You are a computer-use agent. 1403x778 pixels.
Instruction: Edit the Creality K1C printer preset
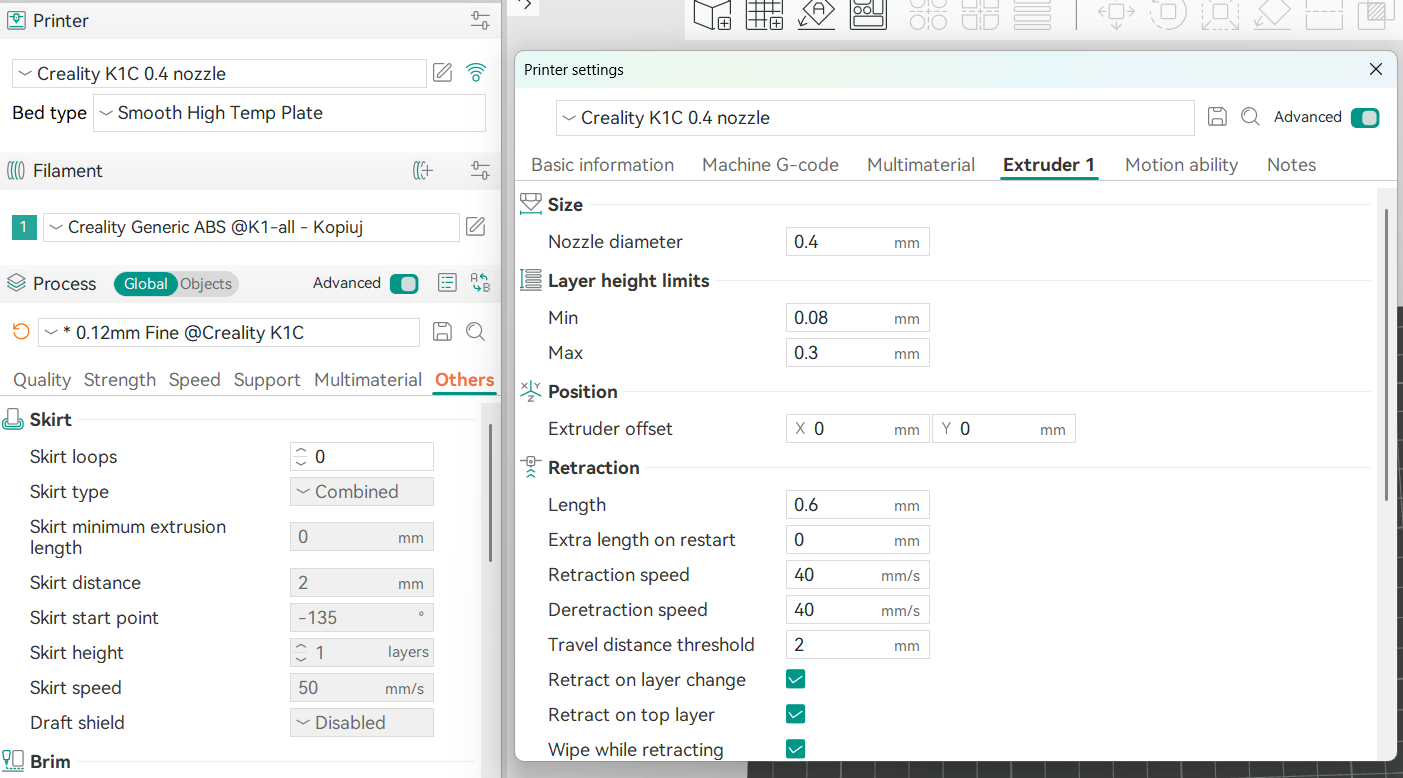(442, 72)
